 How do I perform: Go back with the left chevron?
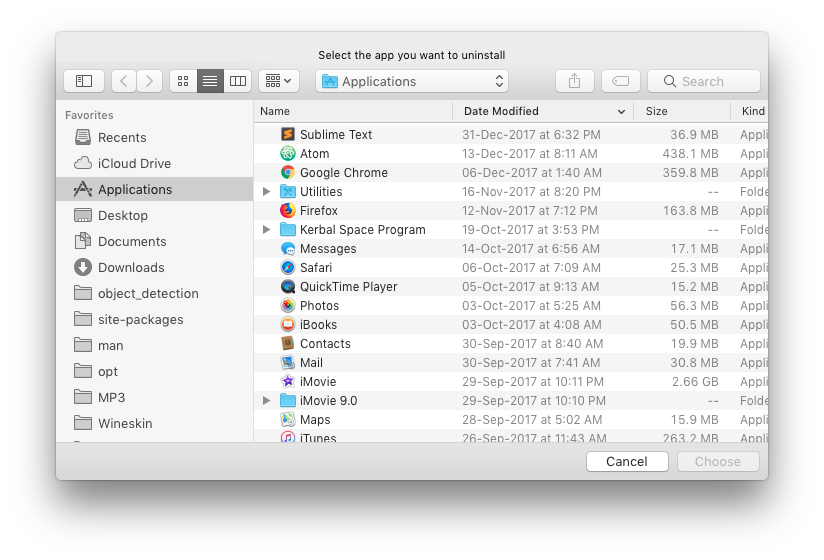[x=124, y=81]
